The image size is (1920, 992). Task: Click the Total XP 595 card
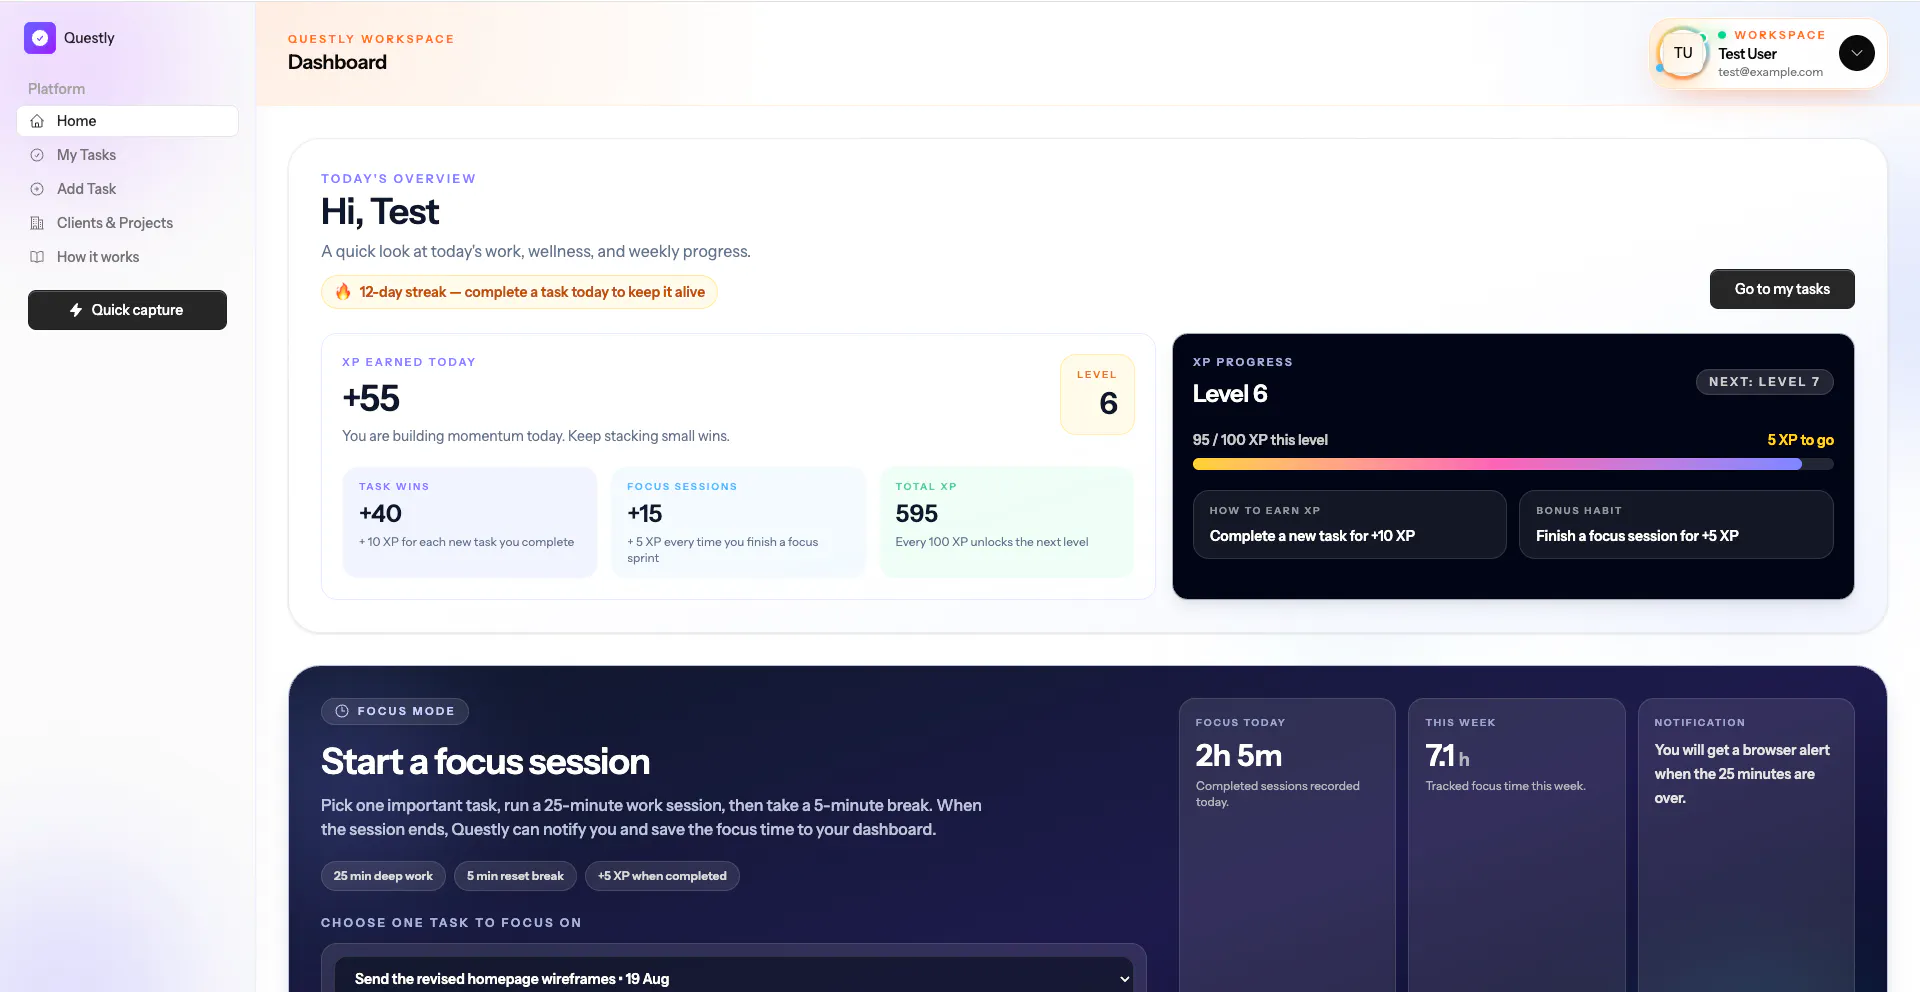point(1007,522)
